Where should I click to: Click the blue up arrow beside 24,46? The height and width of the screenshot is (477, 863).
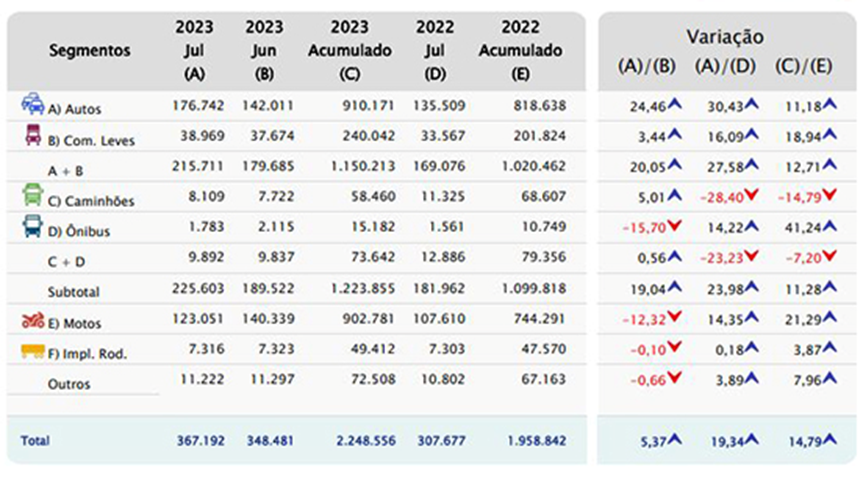pyautogui.click(x=675, y=102)
